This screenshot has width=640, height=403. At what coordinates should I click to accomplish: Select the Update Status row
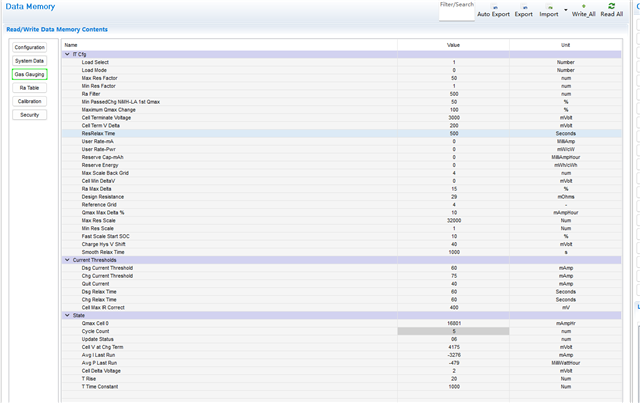(x=342, y=339)
